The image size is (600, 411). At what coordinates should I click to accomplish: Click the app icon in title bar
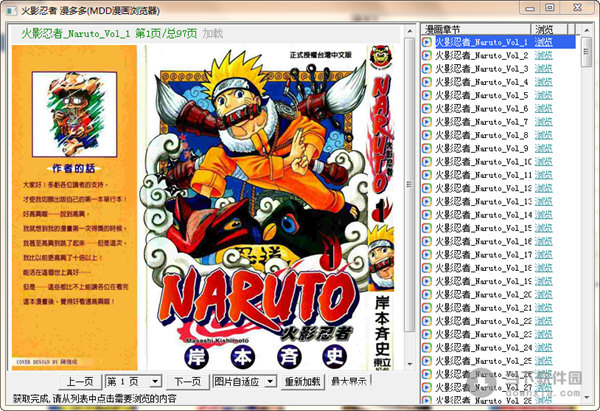point(11,10)
